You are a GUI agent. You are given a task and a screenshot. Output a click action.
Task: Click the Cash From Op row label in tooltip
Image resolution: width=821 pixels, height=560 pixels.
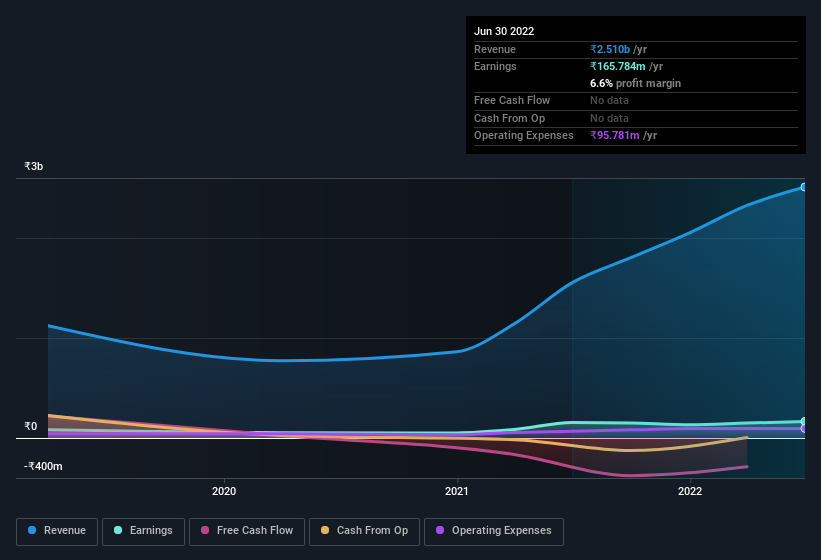509,118
